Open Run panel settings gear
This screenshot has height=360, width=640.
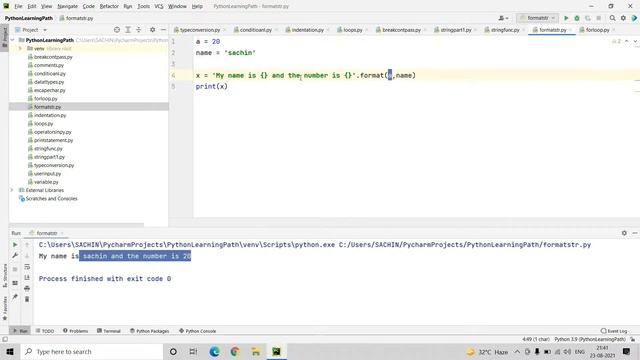624,233
